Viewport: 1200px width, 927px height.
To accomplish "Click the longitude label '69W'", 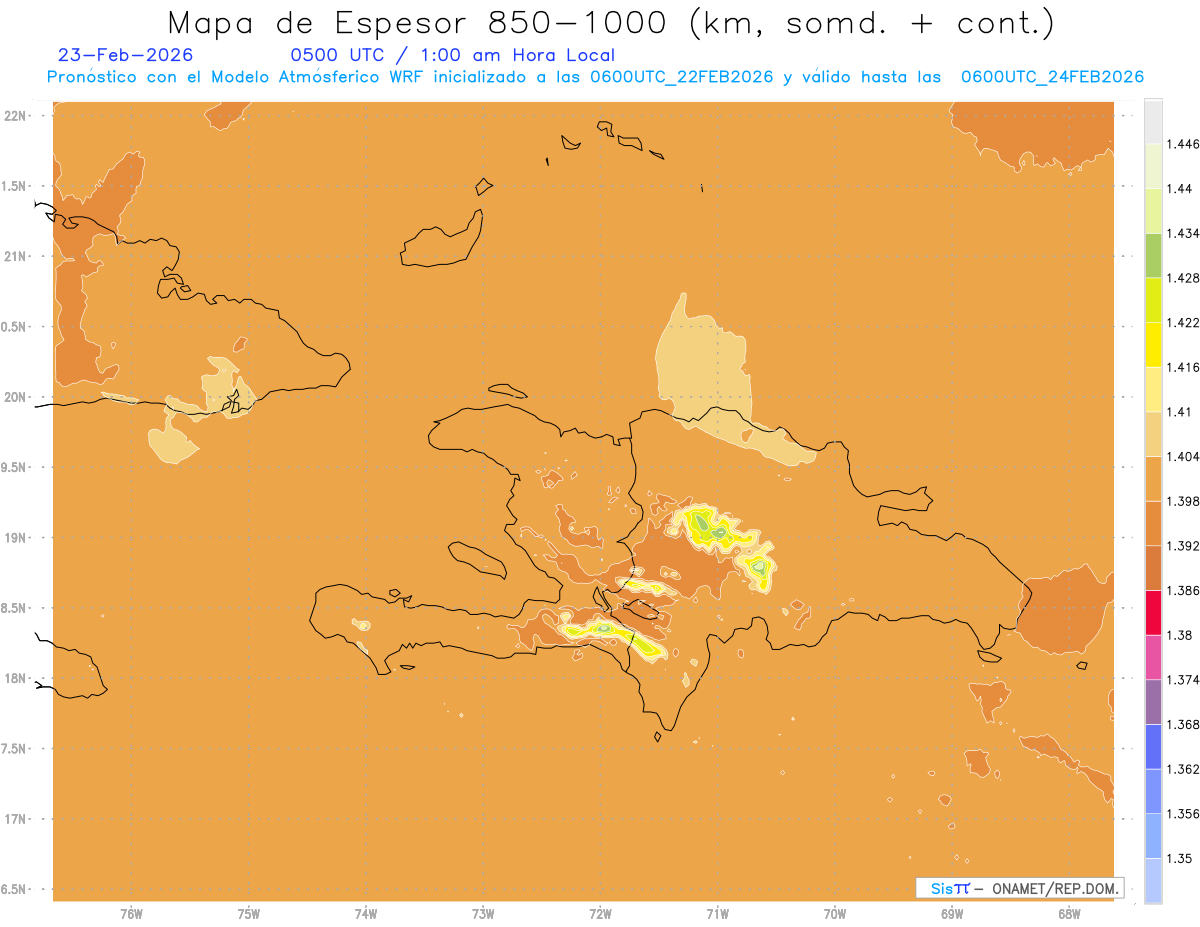I will tap(952, 914).
